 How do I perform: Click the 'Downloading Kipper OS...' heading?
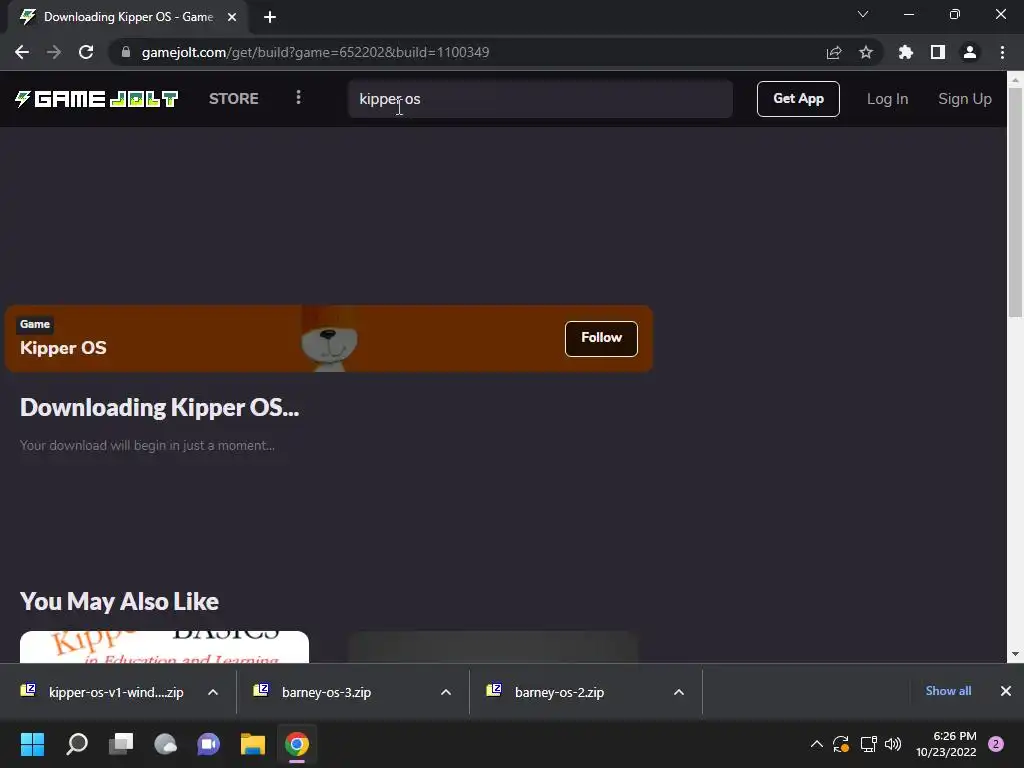pos(159,408)
